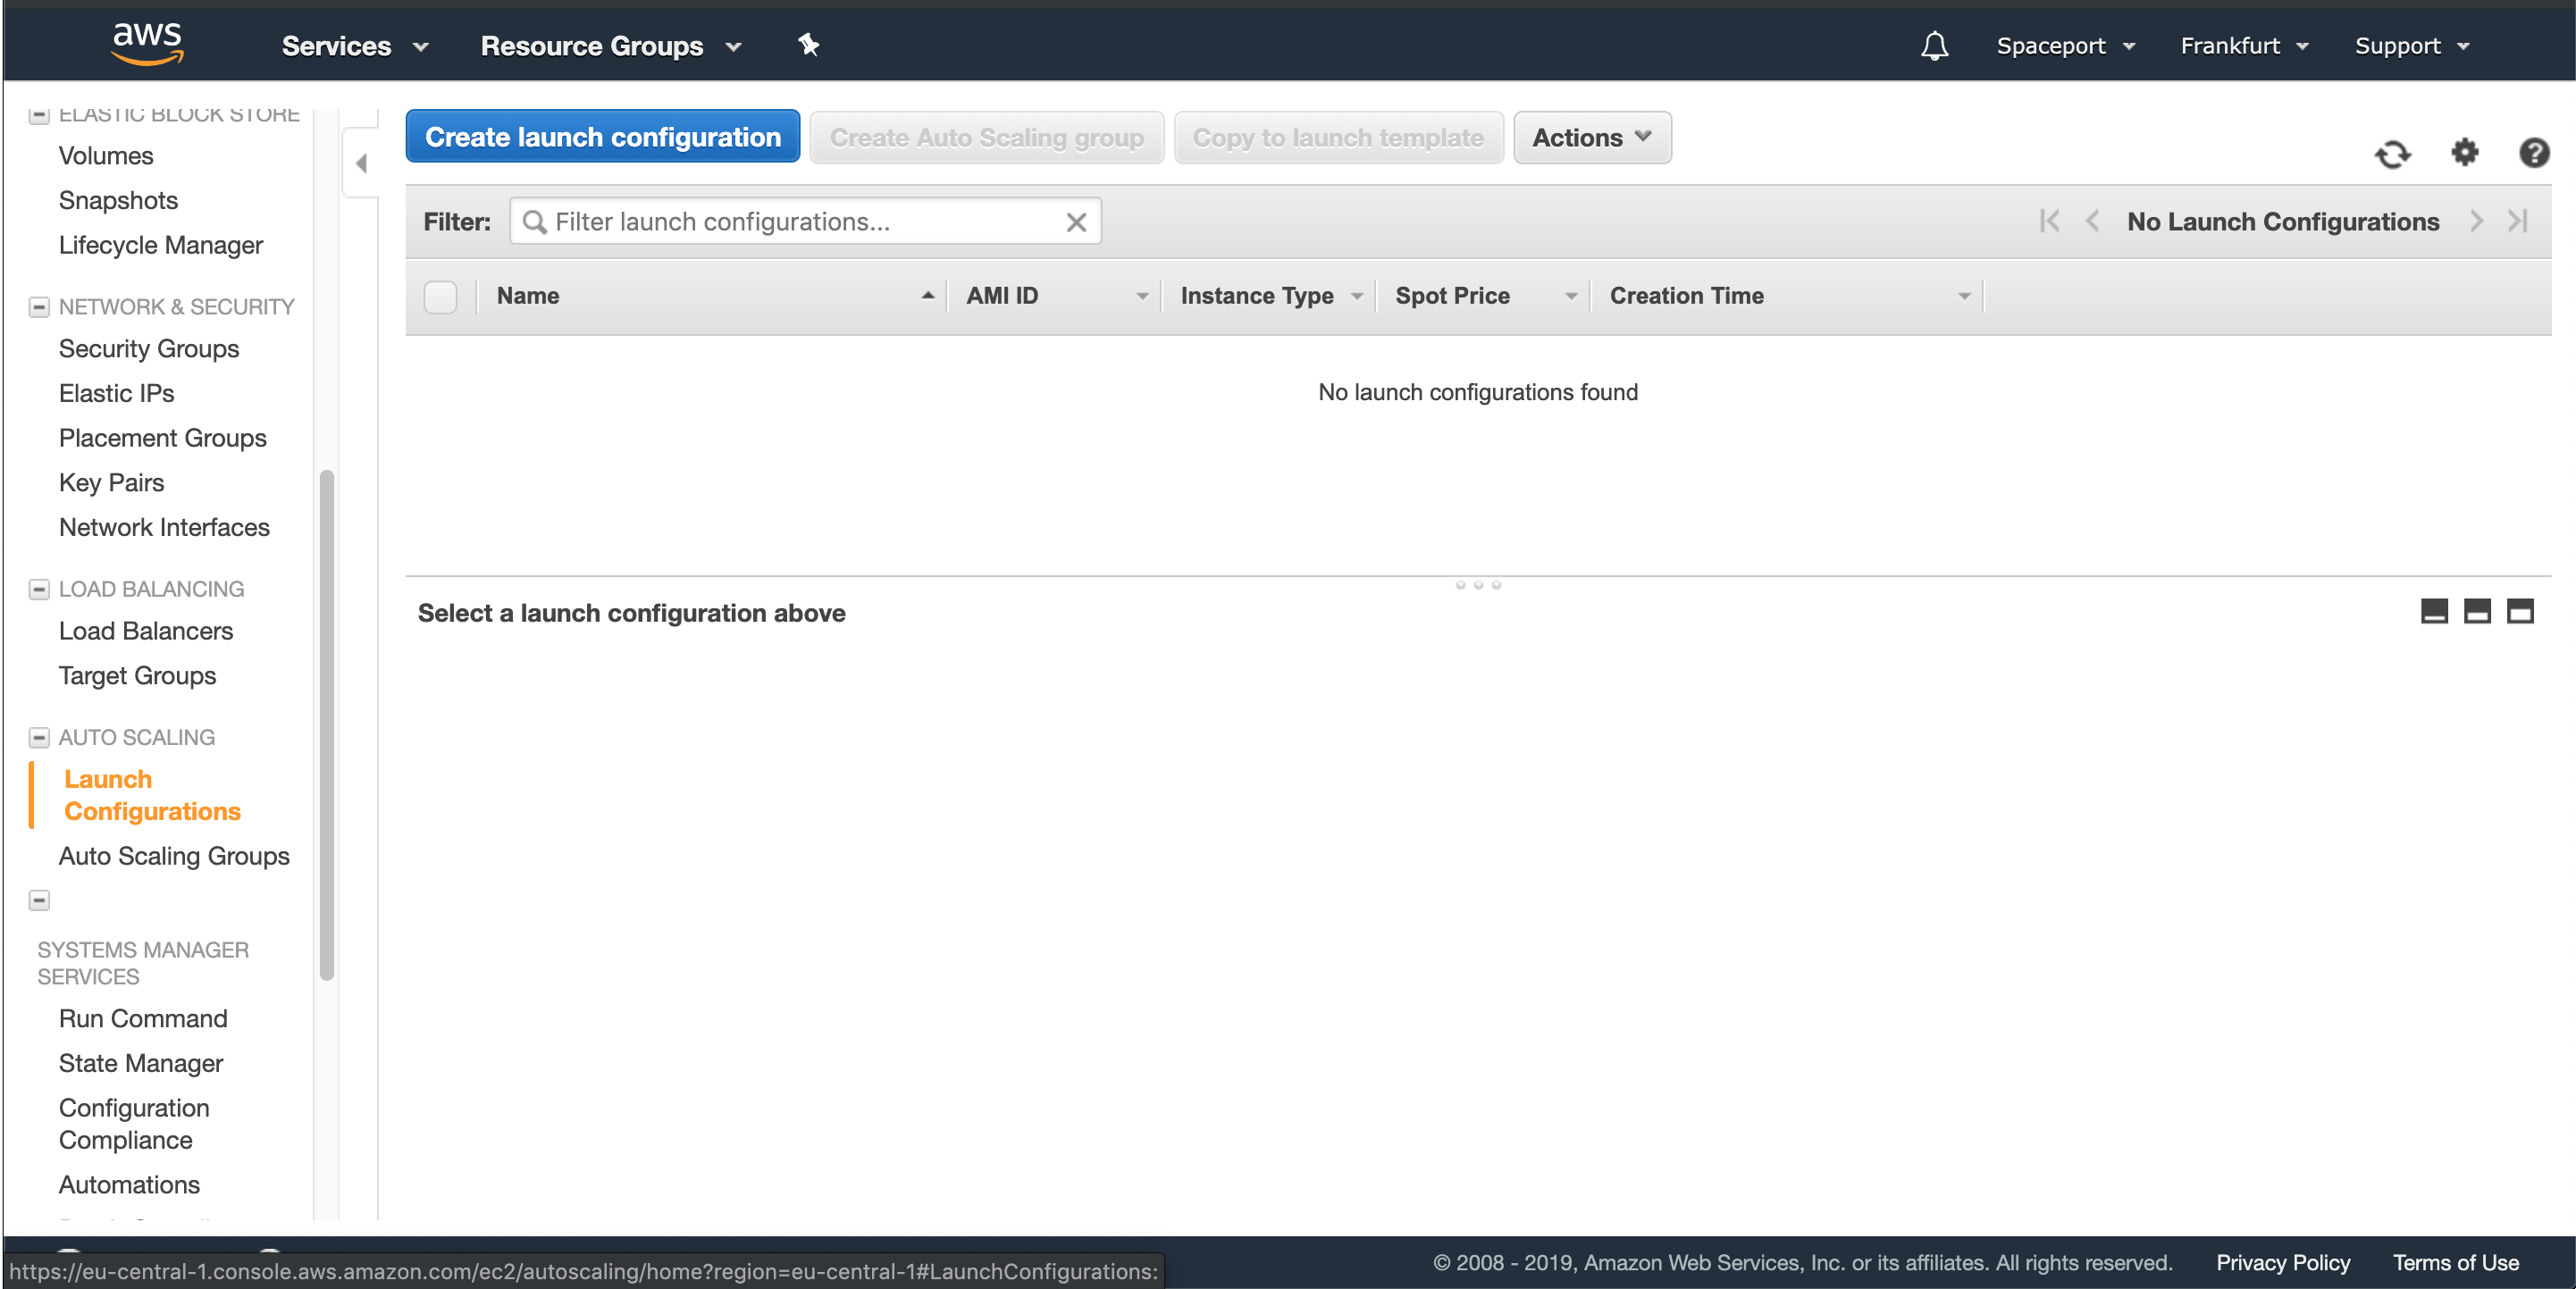Open Auto Scaling Groups in sidebar
The height and width of the screenshot is (1289, 2576).
[174, 856]
